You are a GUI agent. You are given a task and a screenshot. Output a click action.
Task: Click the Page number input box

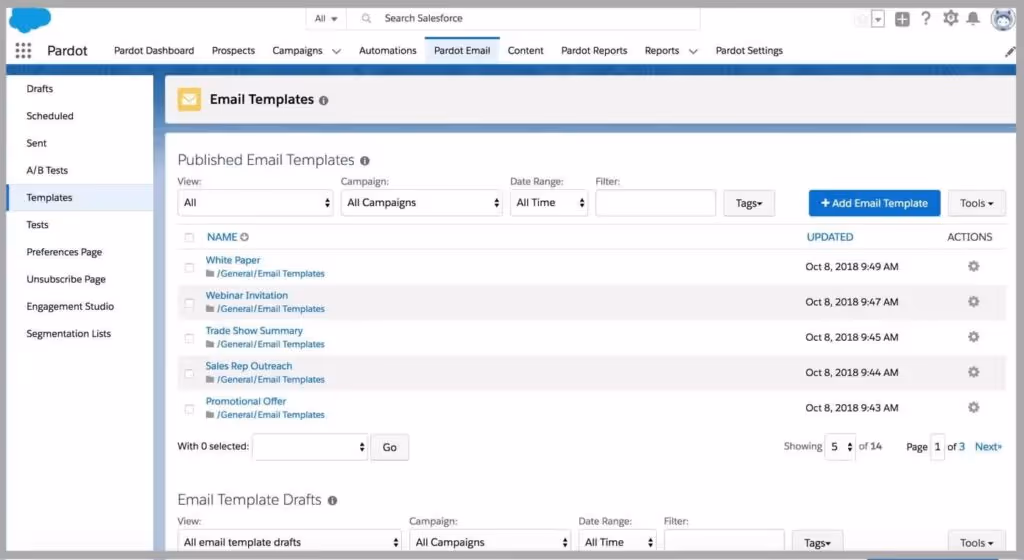coord(937,447)
